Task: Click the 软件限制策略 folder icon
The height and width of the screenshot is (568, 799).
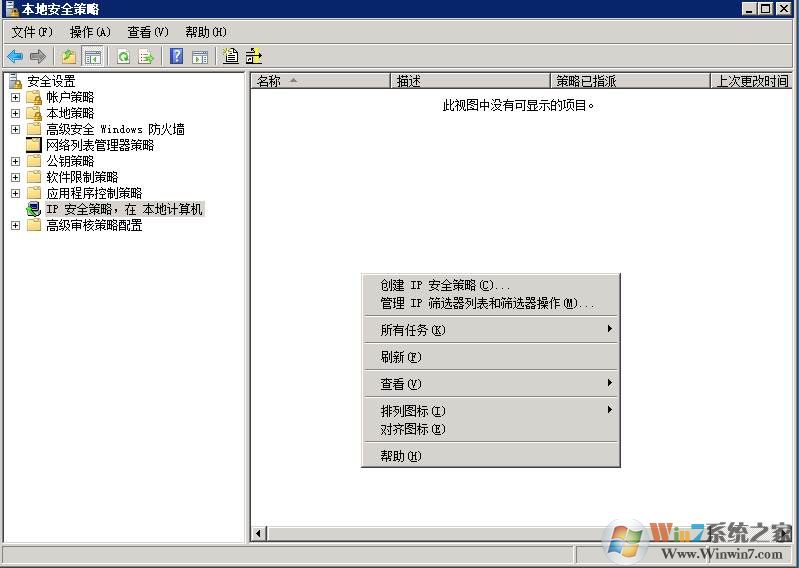Action: (x=34, y=177)
